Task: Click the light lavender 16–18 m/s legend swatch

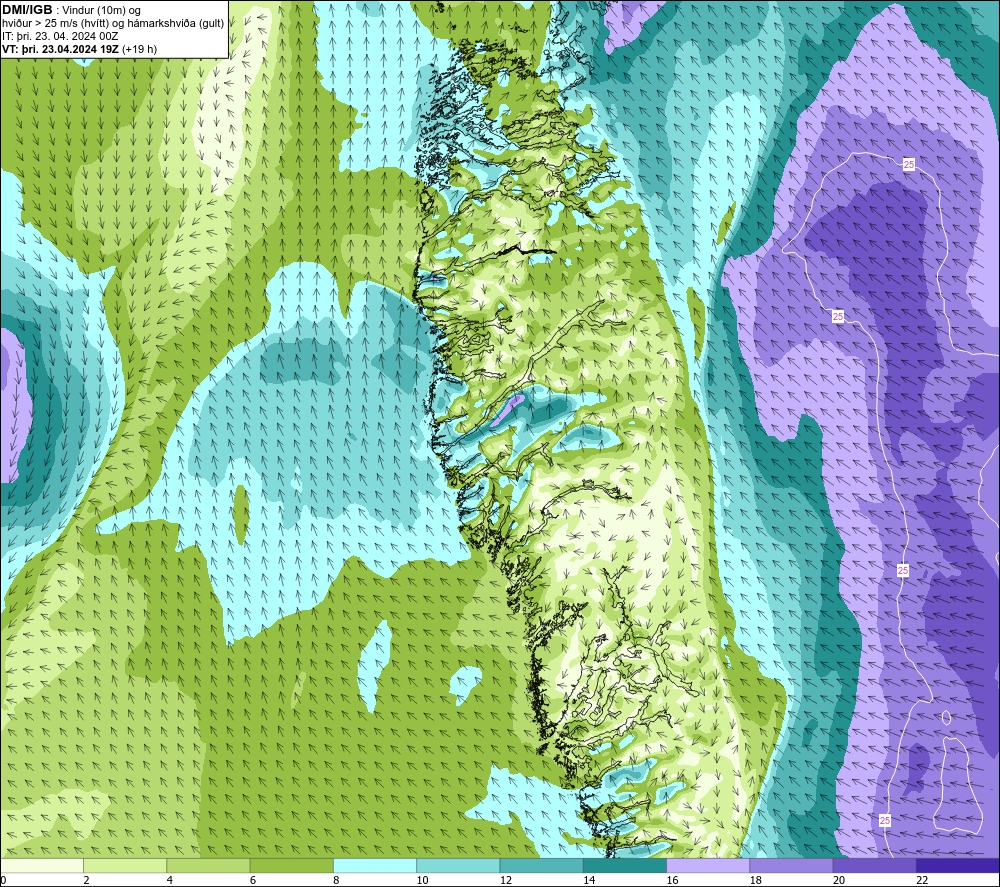Action: (708, 865)
